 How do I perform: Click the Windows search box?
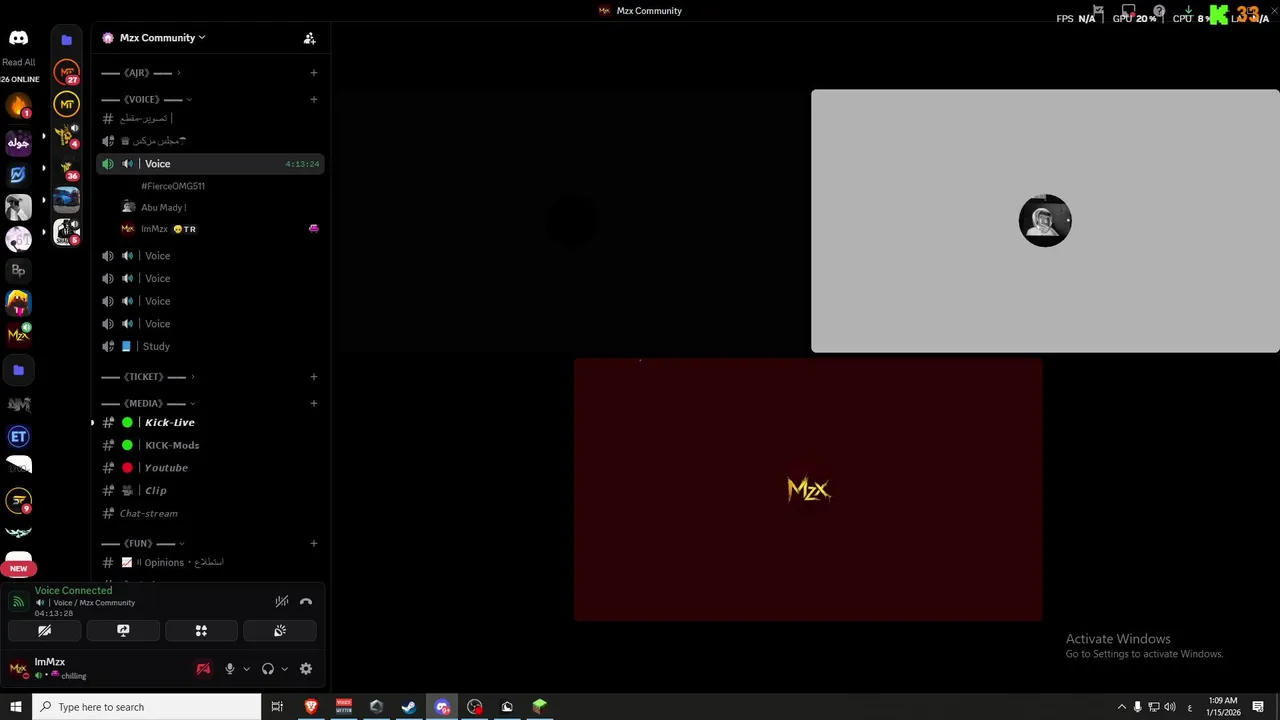pyautogui.click(x=148, y=707)
